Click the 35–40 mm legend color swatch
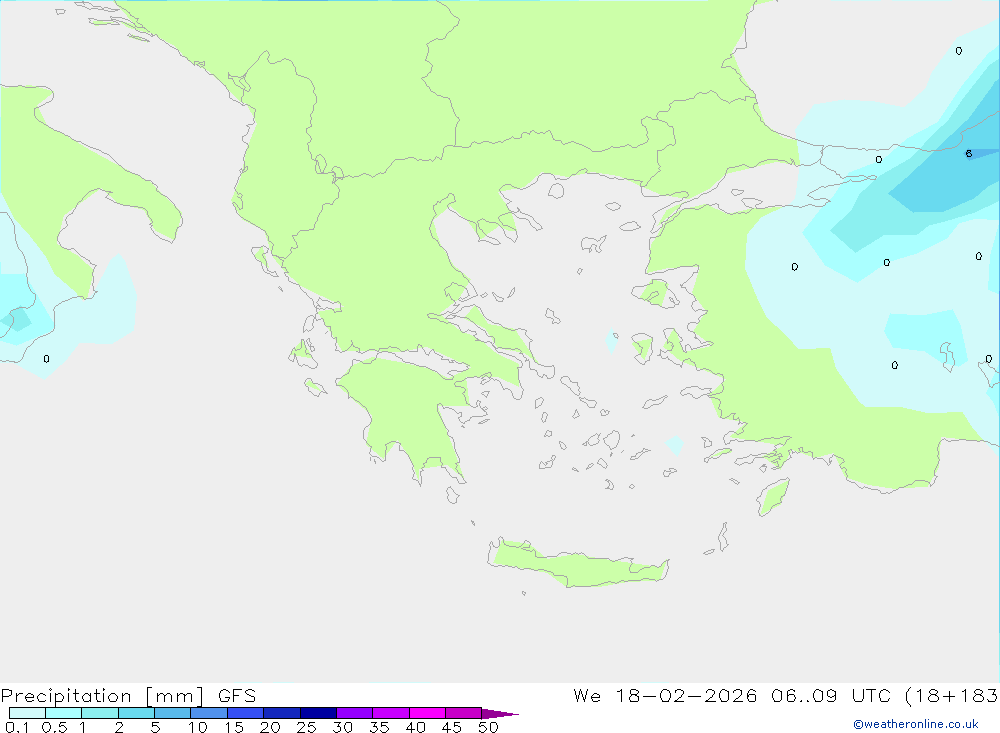Viewport: 1000px width, 733px height. [x=391, y=713]
